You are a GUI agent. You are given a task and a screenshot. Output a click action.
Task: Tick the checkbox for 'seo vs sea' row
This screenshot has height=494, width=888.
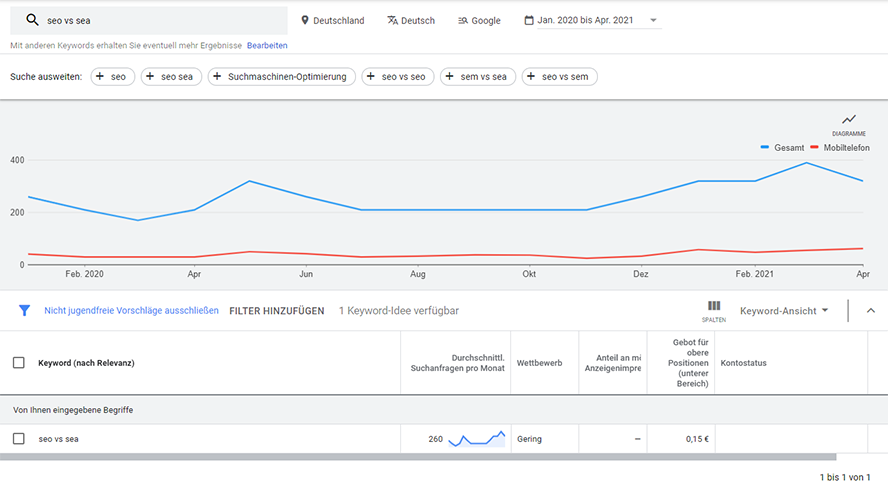coord(19,438)
